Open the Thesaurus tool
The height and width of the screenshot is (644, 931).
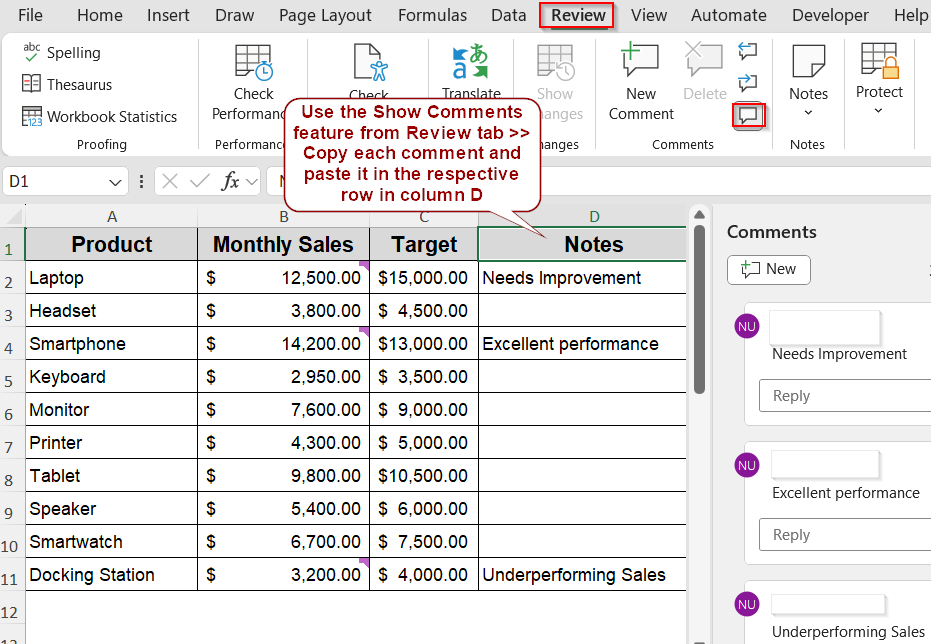coord(32,85)
